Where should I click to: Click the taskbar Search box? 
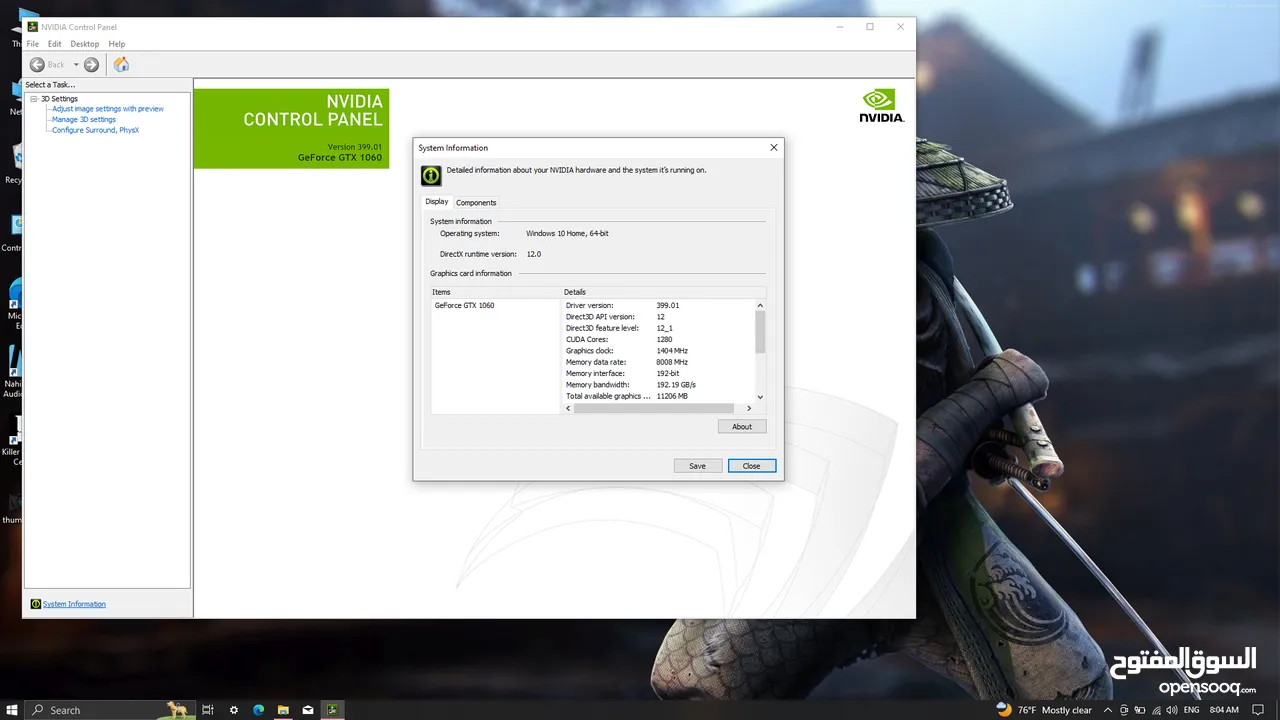(x=110, y=710)
